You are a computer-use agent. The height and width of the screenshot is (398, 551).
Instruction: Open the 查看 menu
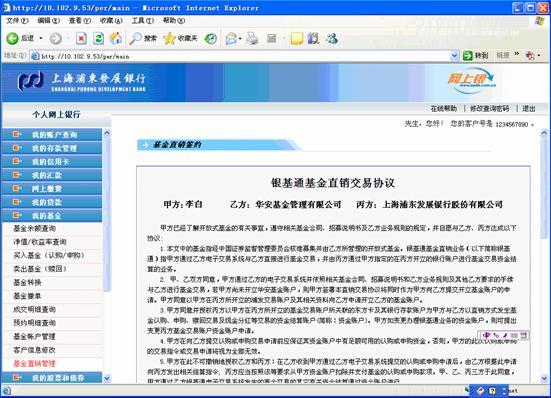pos(79,21)
